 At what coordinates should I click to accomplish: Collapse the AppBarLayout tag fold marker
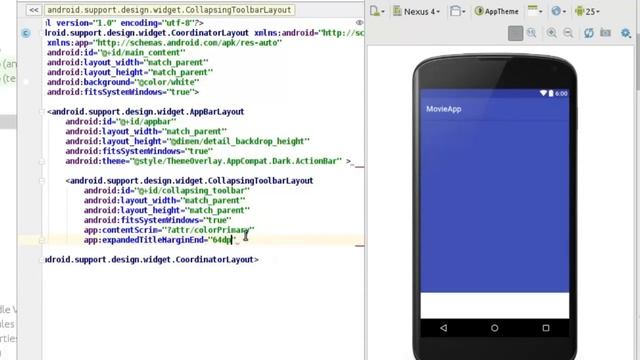[42, 111]
